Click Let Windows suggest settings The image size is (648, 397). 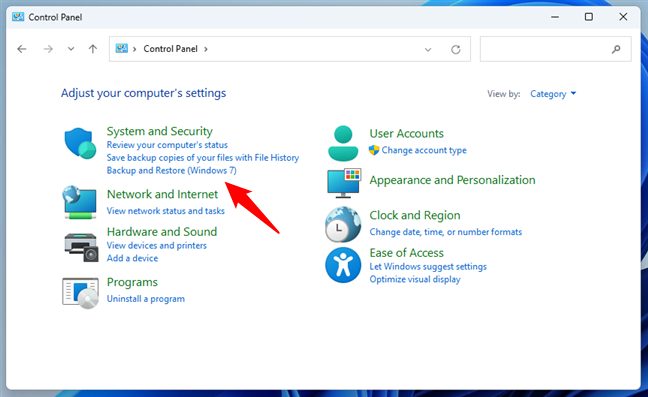coord(428,266)
